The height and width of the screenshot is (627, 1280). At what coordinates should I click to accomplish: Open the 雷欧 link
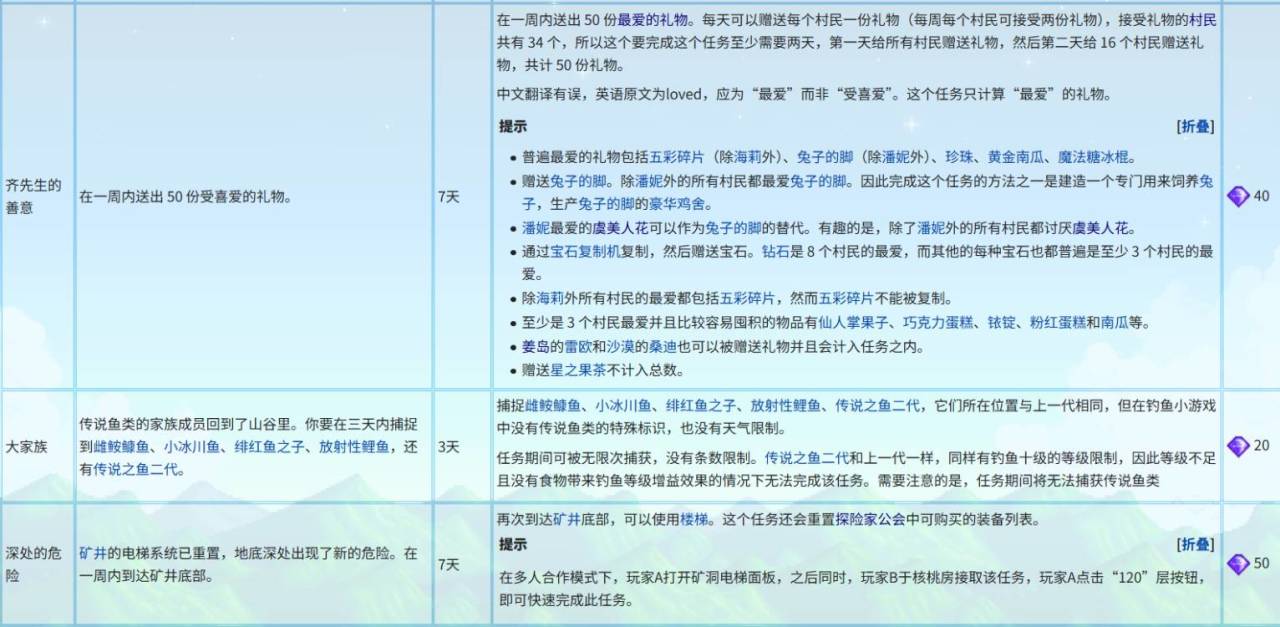click(x=578, y=347)
